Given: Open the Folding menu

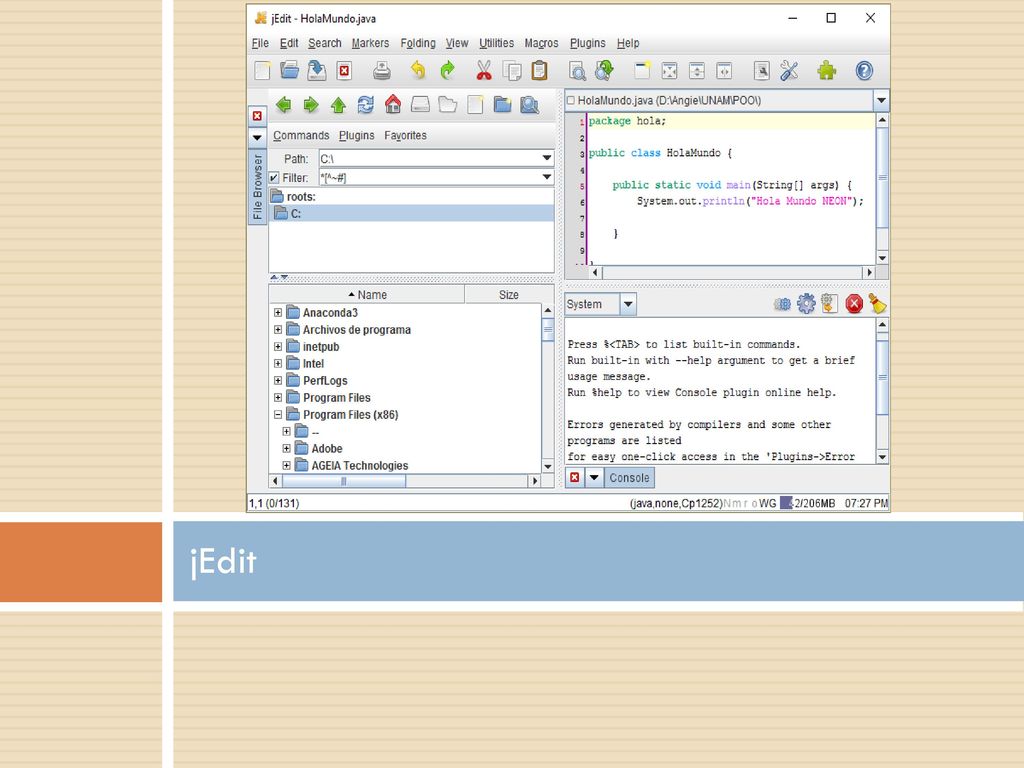Looking at the screenshot, I should tap(418, 43).
